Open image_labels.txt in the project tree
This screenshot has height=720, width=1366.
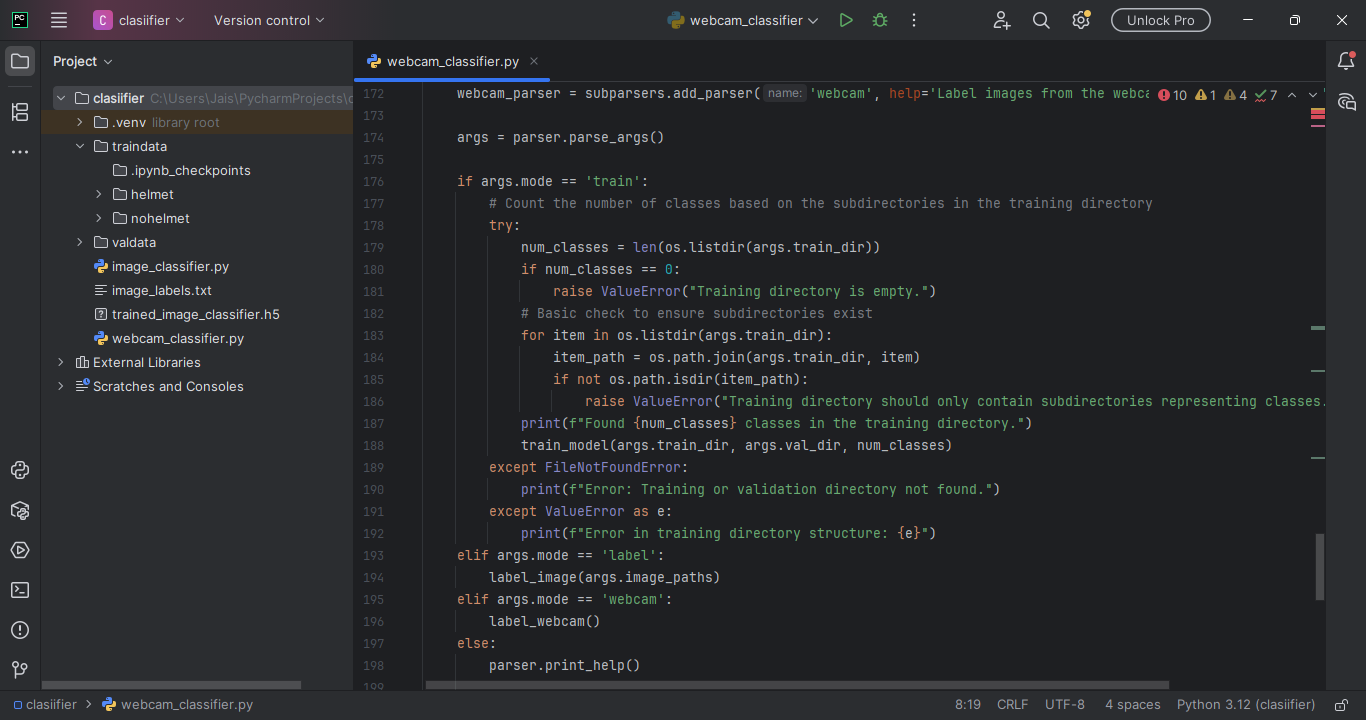161,290
